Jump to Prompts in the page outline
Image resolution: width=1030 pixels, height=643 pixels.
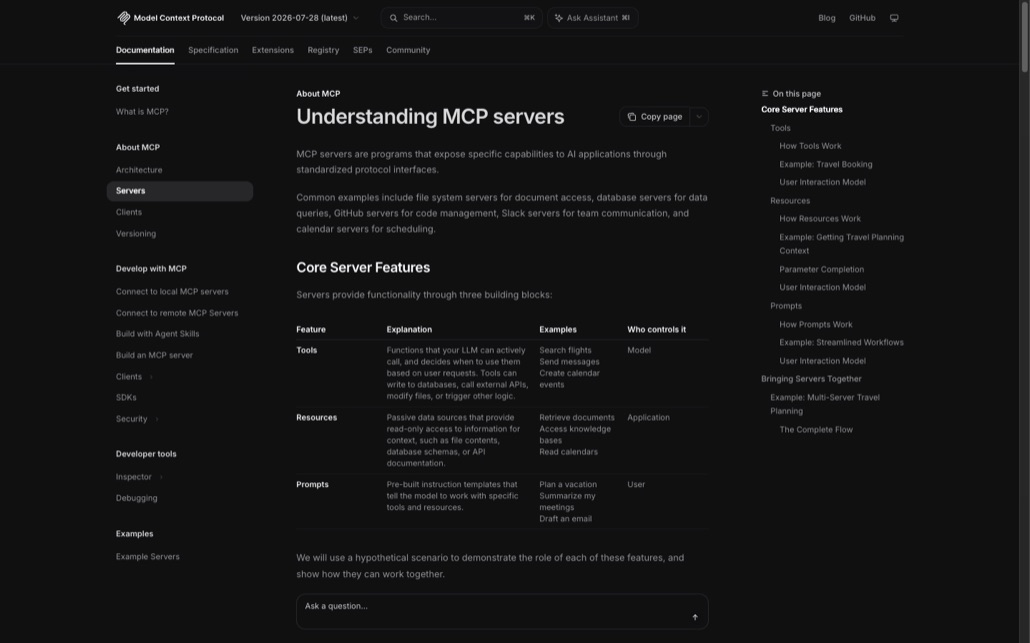click(786, 306)
